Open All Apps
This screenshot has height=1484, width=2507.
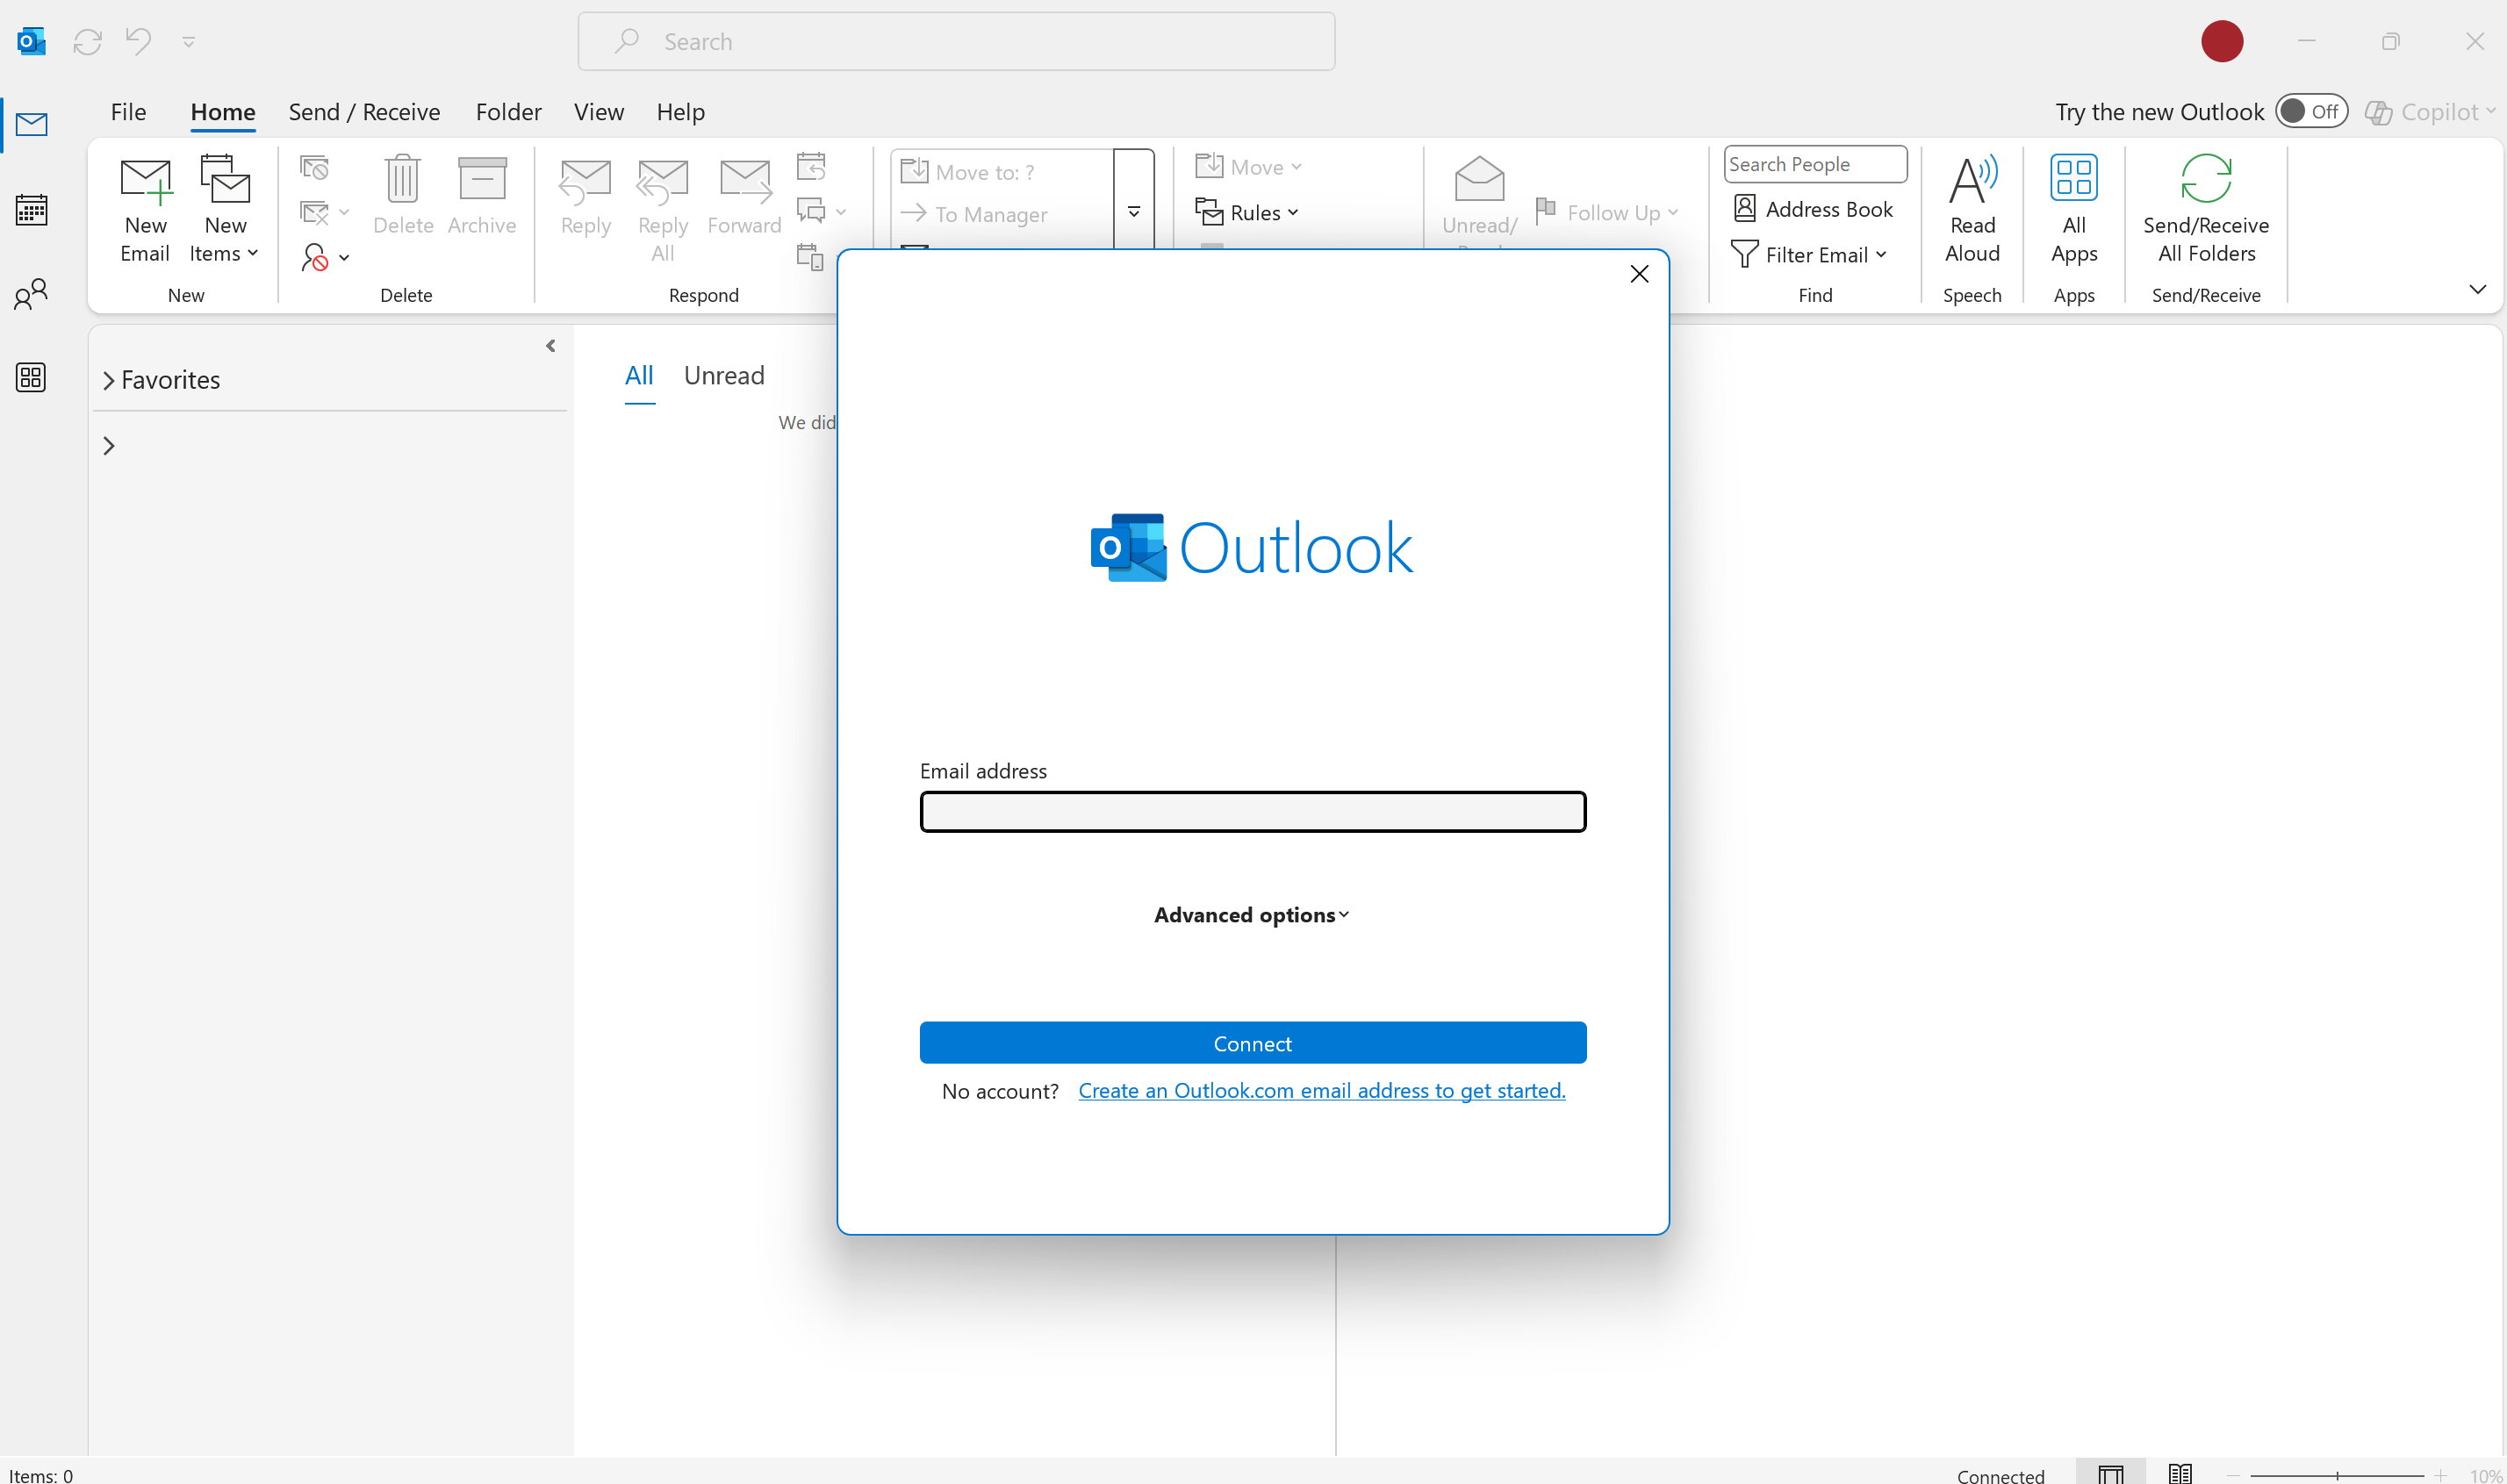click(x=2074, y=210)
